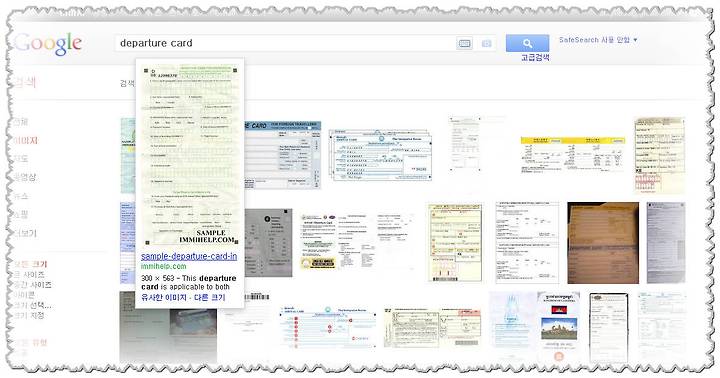
Task: Click the camera search-by-image icon
Action: click(x=486, y=44)
